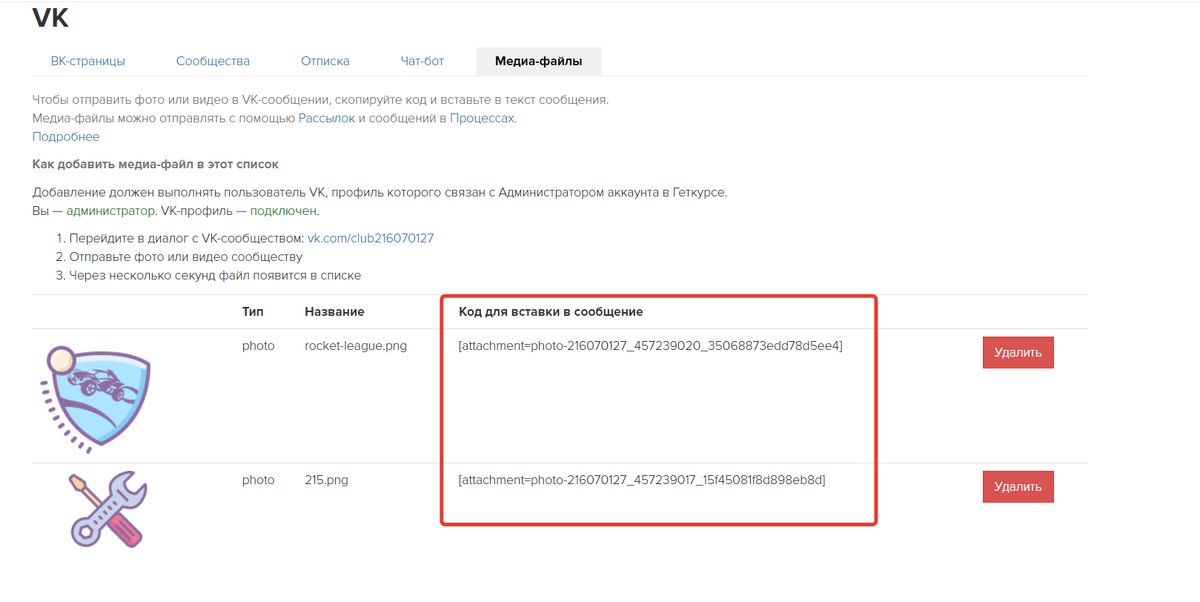Open the wrench and screwdriver thumbnail
1200x602 pixels.
tap(106, 510)
